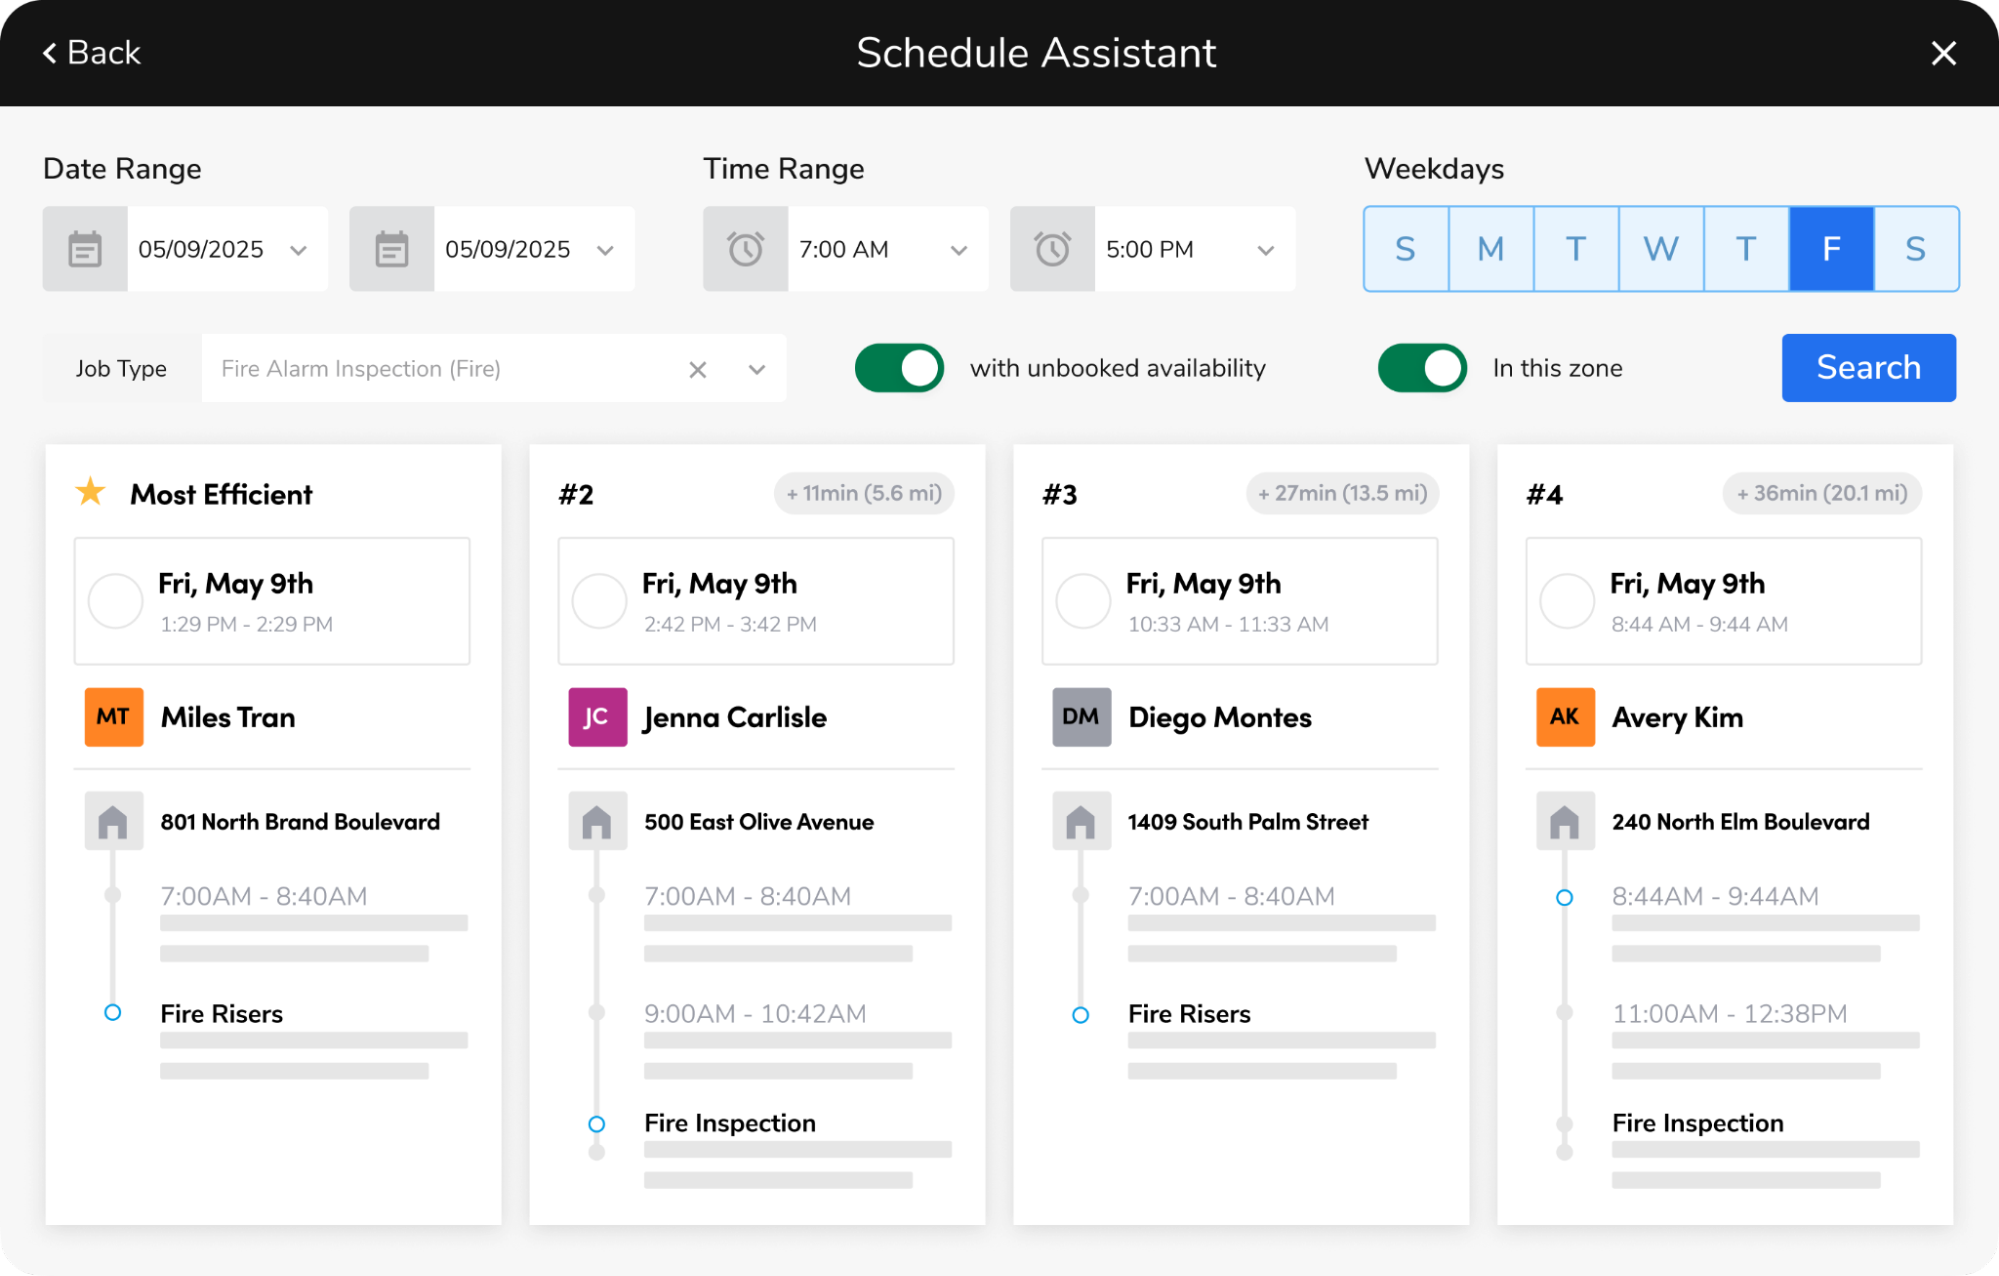The image size is (1999, 1276).
Task: Open the start date 05/09/2025 dropdown
Action: 298,250
